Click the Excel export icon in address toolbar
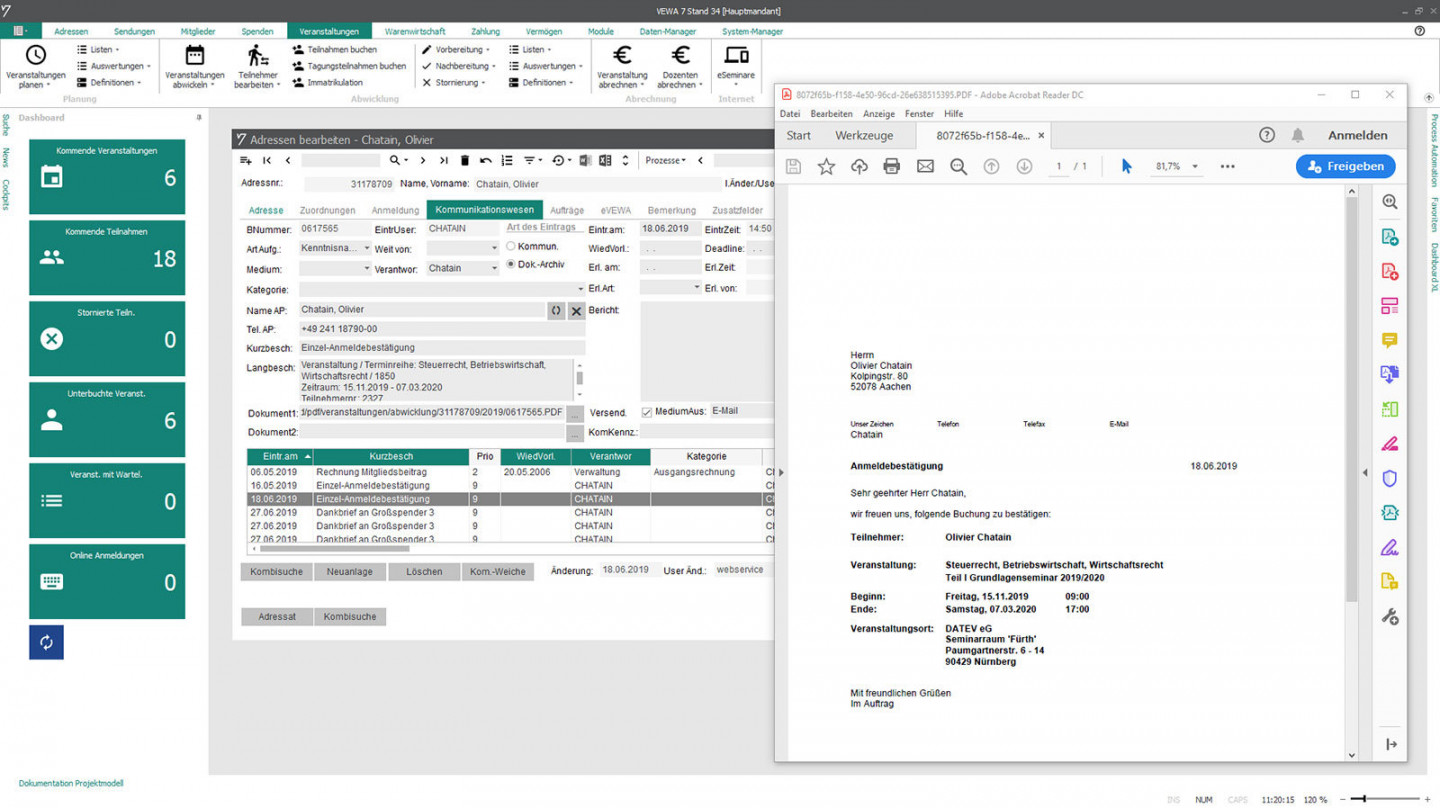 click(605, 160)
